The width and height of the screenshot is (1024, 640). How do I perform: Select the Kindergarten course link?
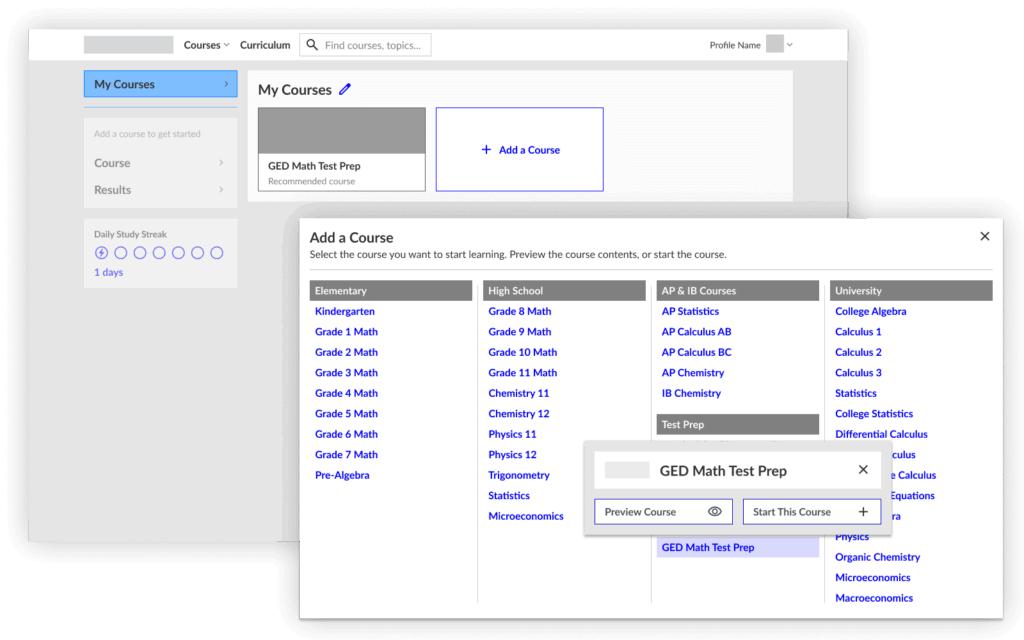(344, 311)
